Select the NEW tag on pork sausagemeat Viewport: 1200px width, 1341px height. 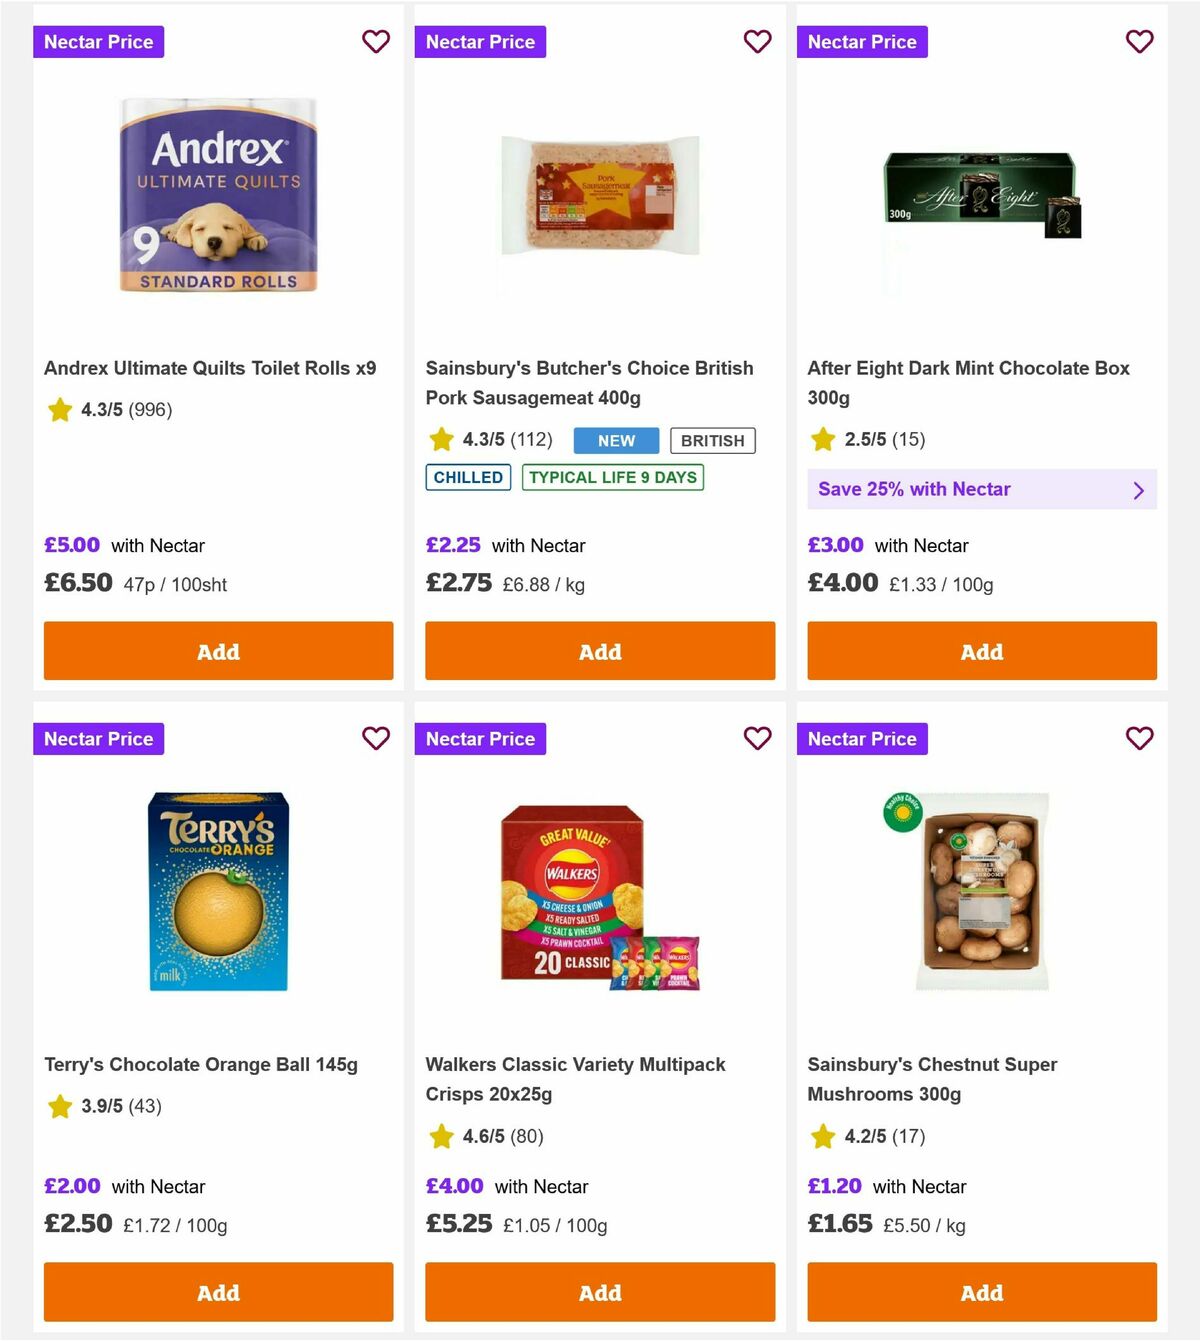coord(615,440)
